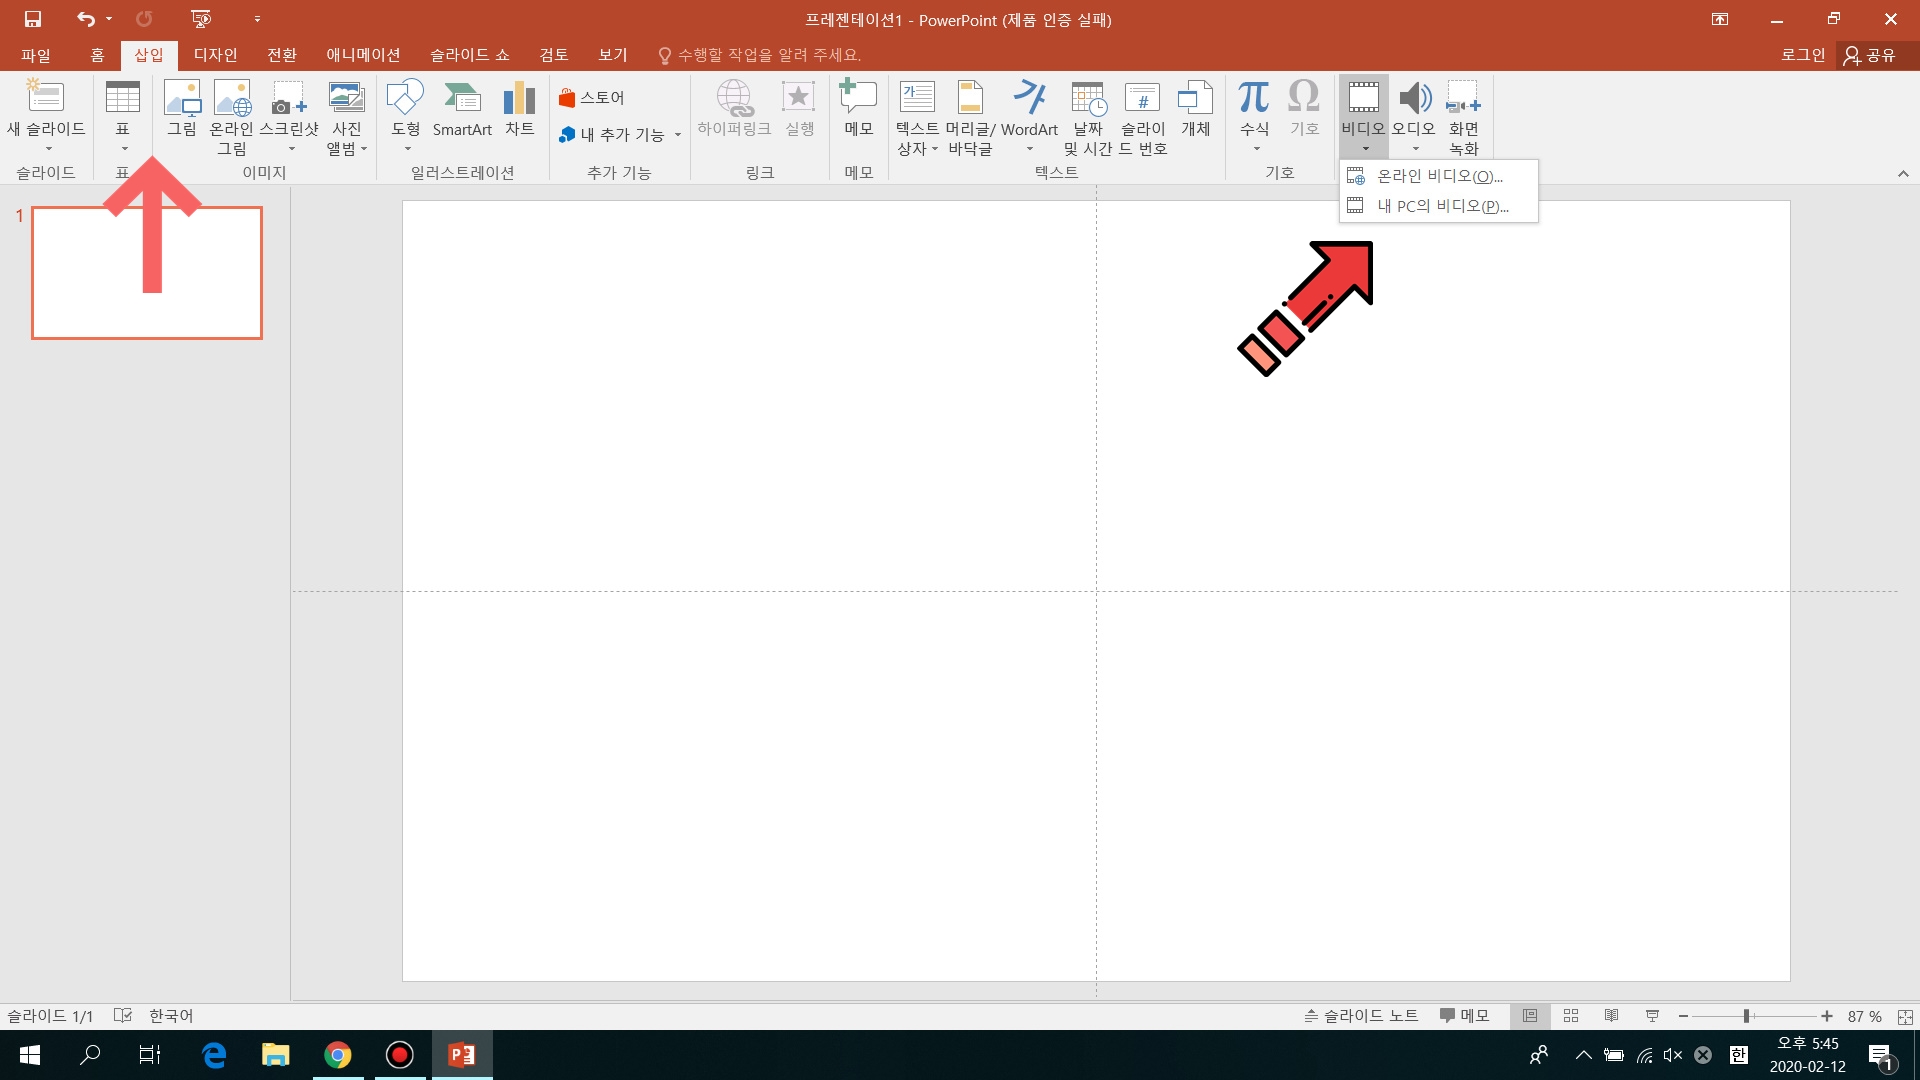Toggle 메모 pane in status bar

[1464, 1016]
